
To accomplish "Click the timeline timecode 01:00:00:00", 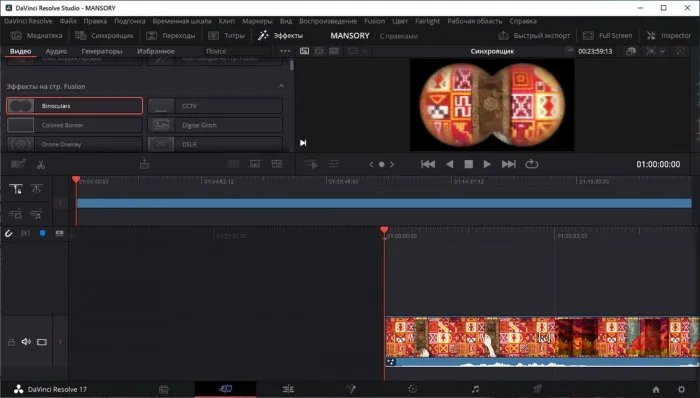I will point(658,165).
